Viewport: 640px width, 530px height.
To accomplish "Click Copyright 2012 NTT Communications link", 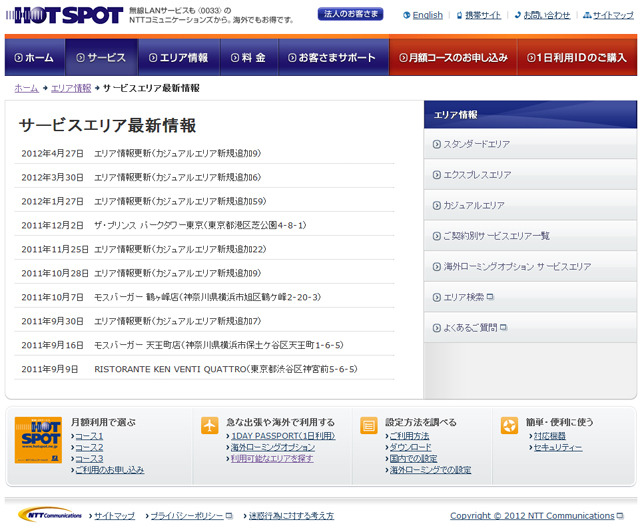I will point(532,516).
